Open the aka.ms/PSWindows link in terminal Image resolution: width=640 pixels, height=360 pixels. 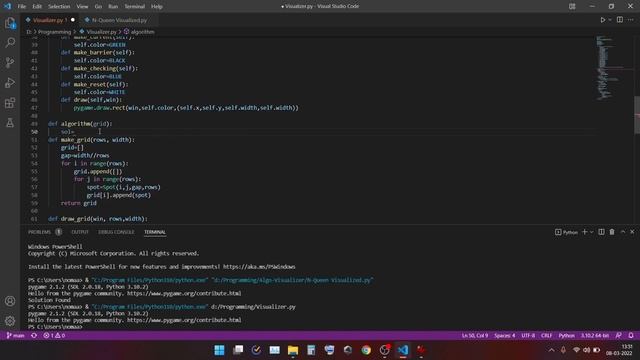[x=259, y=267]
